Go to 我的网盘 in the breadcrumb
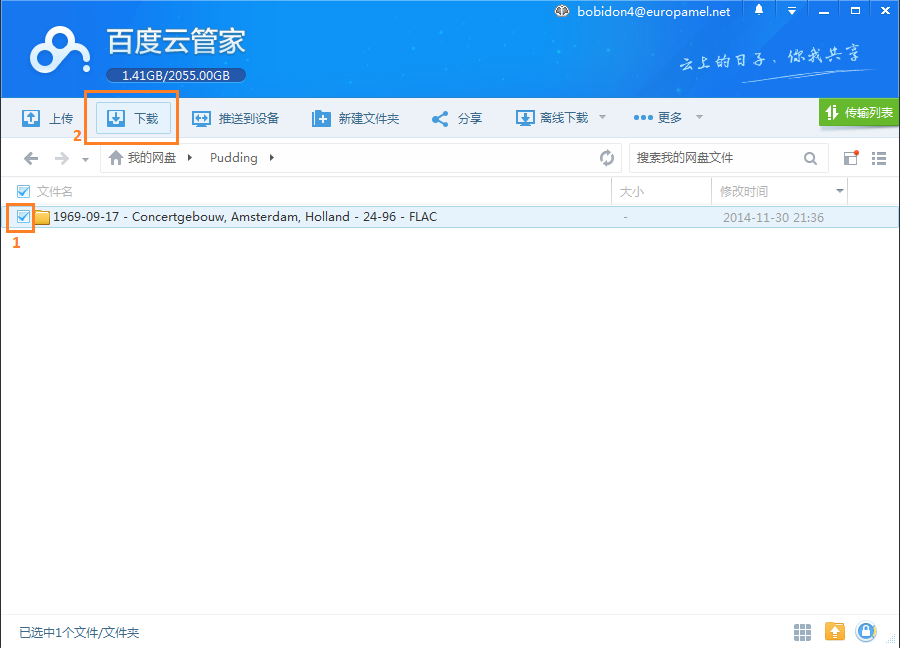900x648 pixels. tap(150, 158)
